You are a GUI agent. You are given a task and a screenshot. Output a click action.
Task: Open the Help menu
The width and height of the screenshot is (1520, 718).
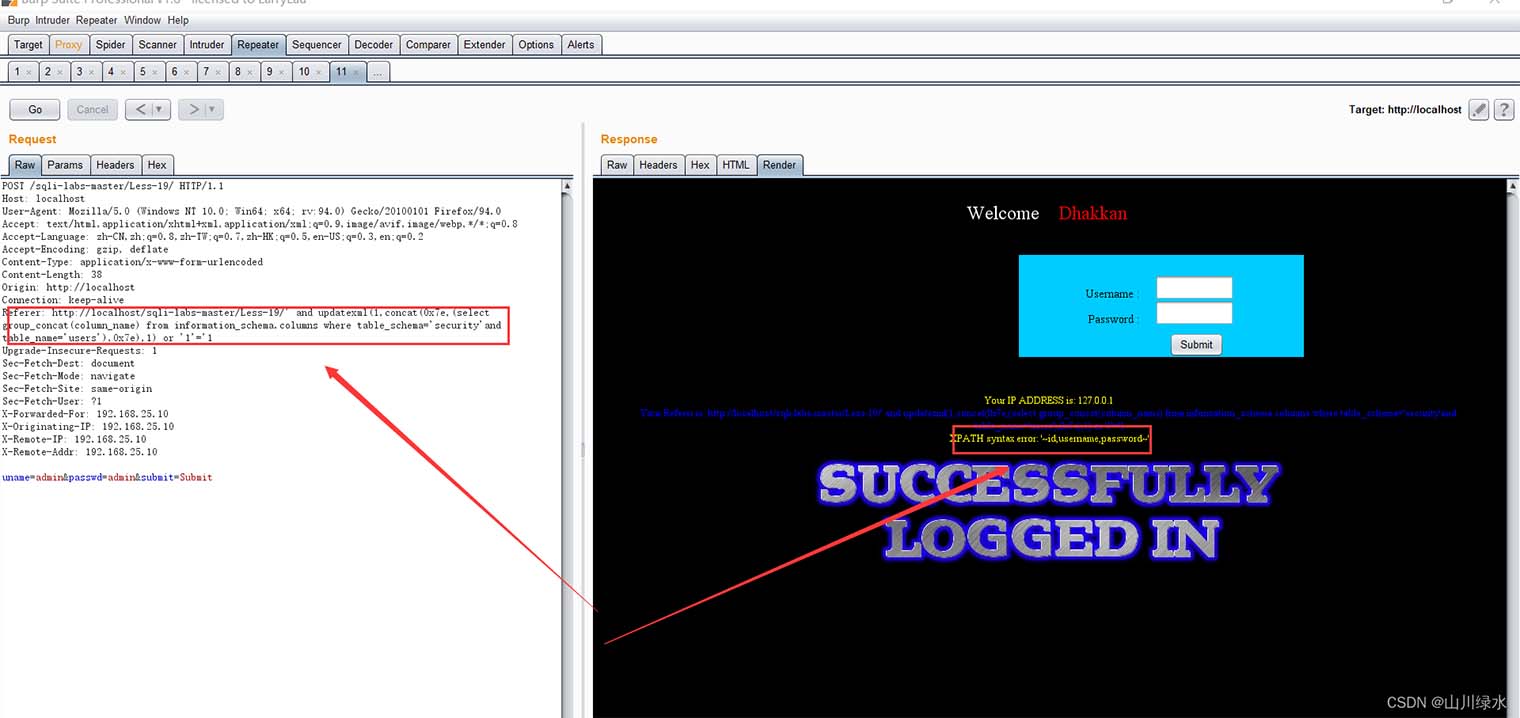178,20
